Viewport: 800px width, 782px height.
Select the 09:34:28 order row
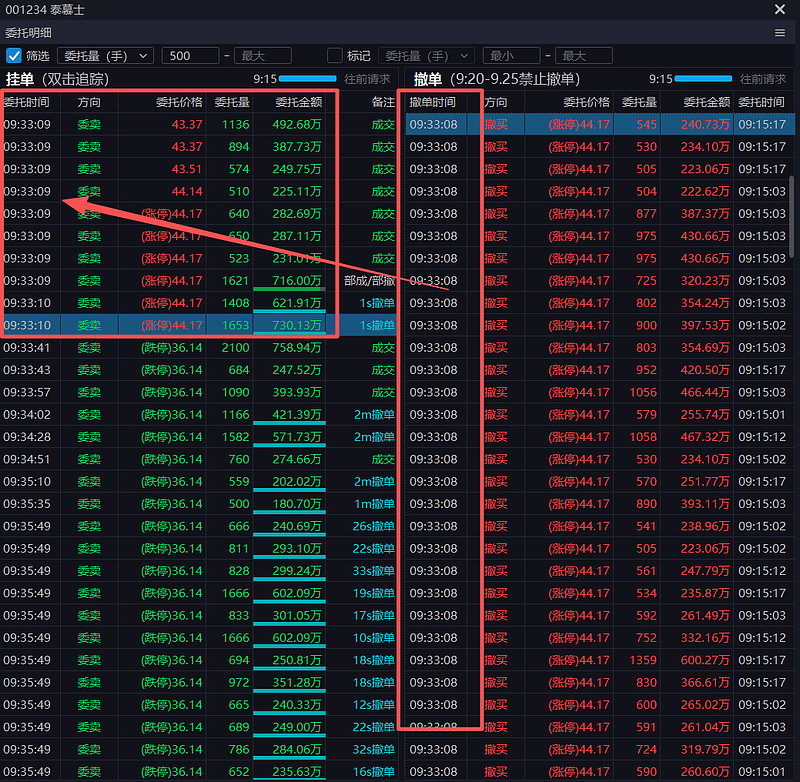pyautogui.click(x=198, y=437)
